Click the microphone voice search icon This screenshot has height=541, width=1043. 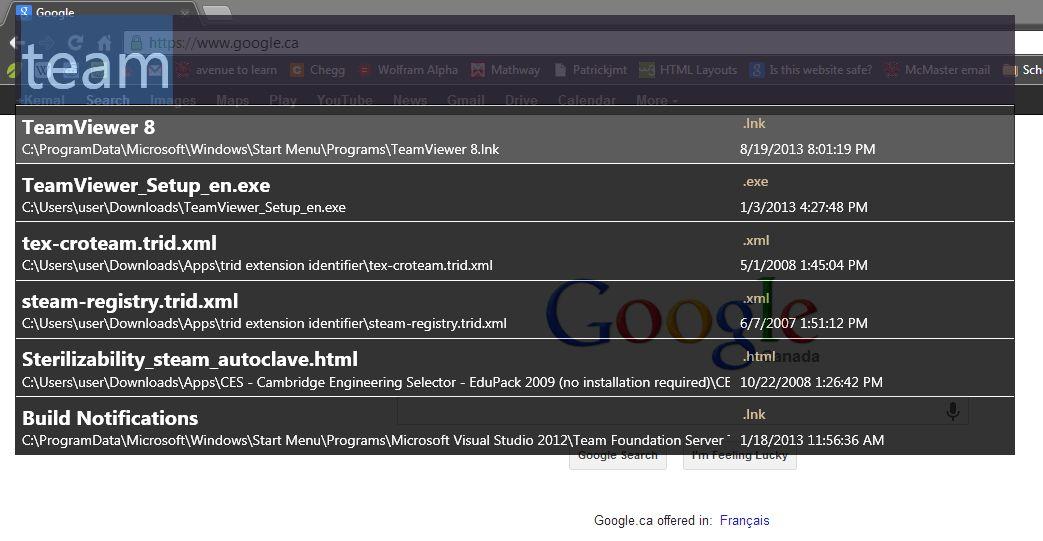[x=953, y=412]
